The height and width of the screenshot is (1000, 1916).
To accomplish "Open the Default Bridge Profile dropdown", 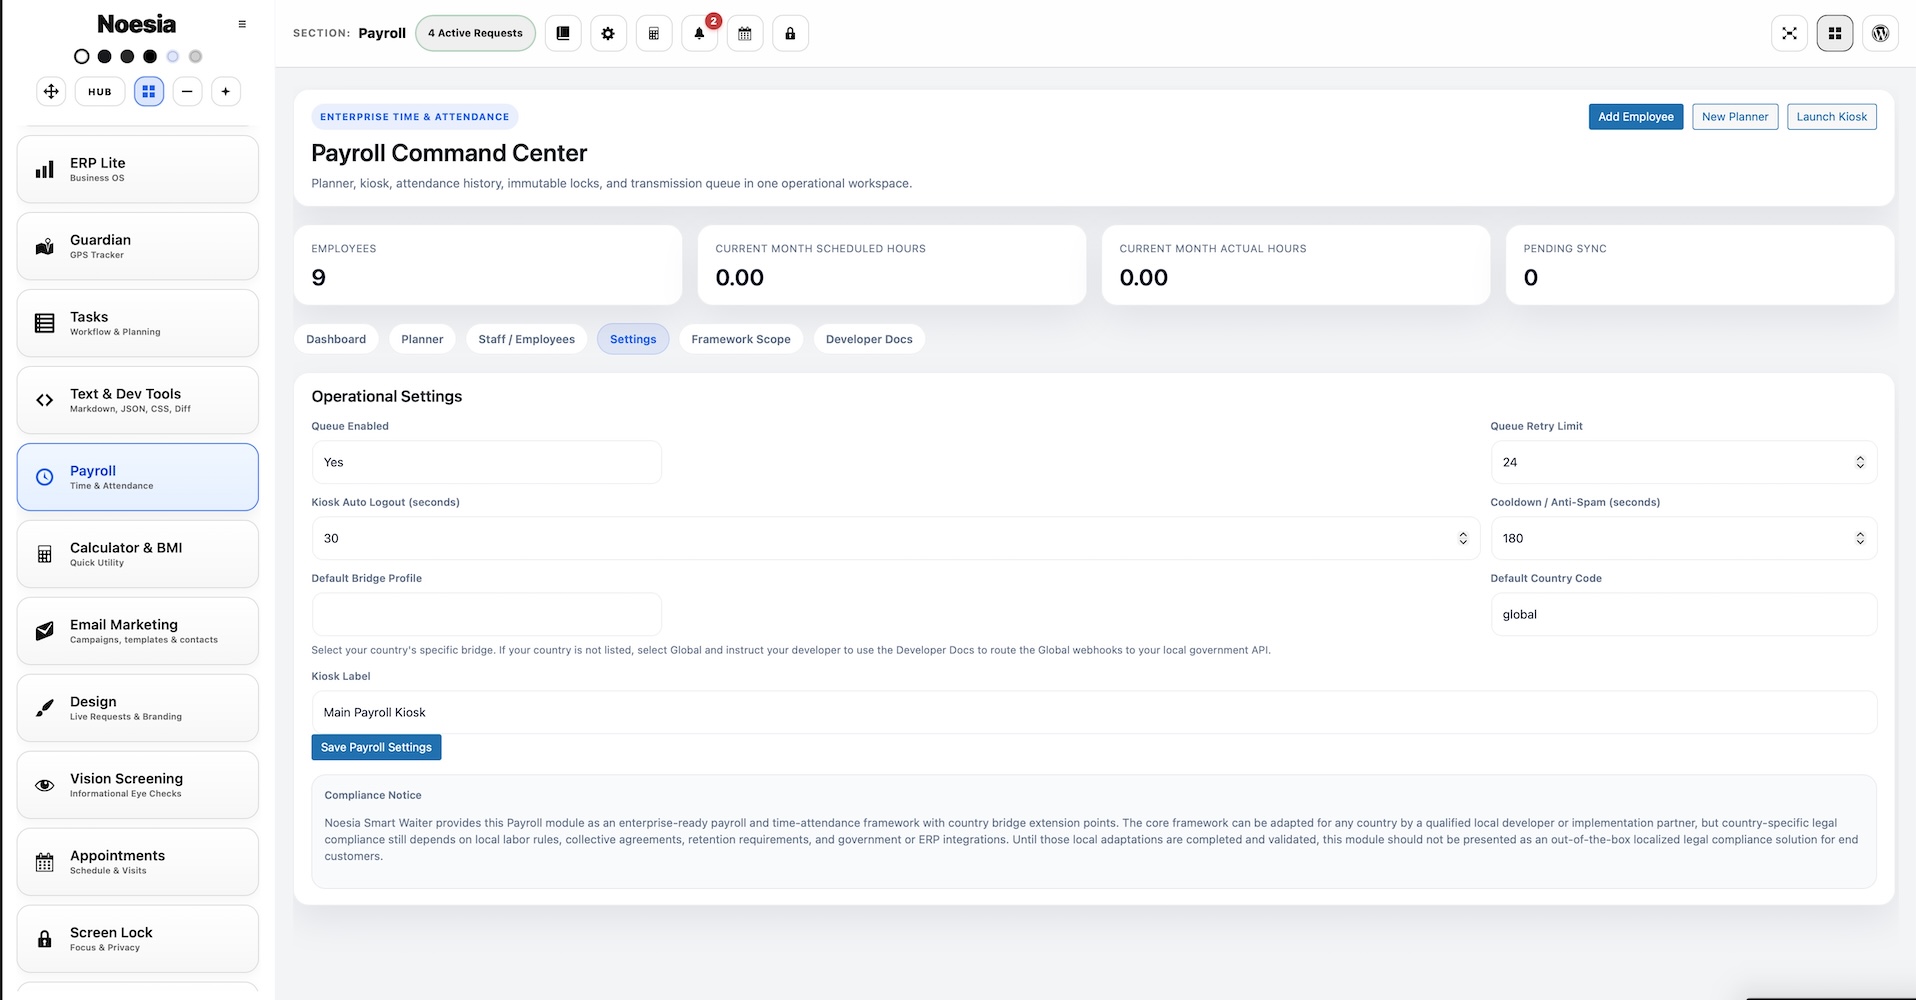I will pyautogui.click(x=486, y=614).
